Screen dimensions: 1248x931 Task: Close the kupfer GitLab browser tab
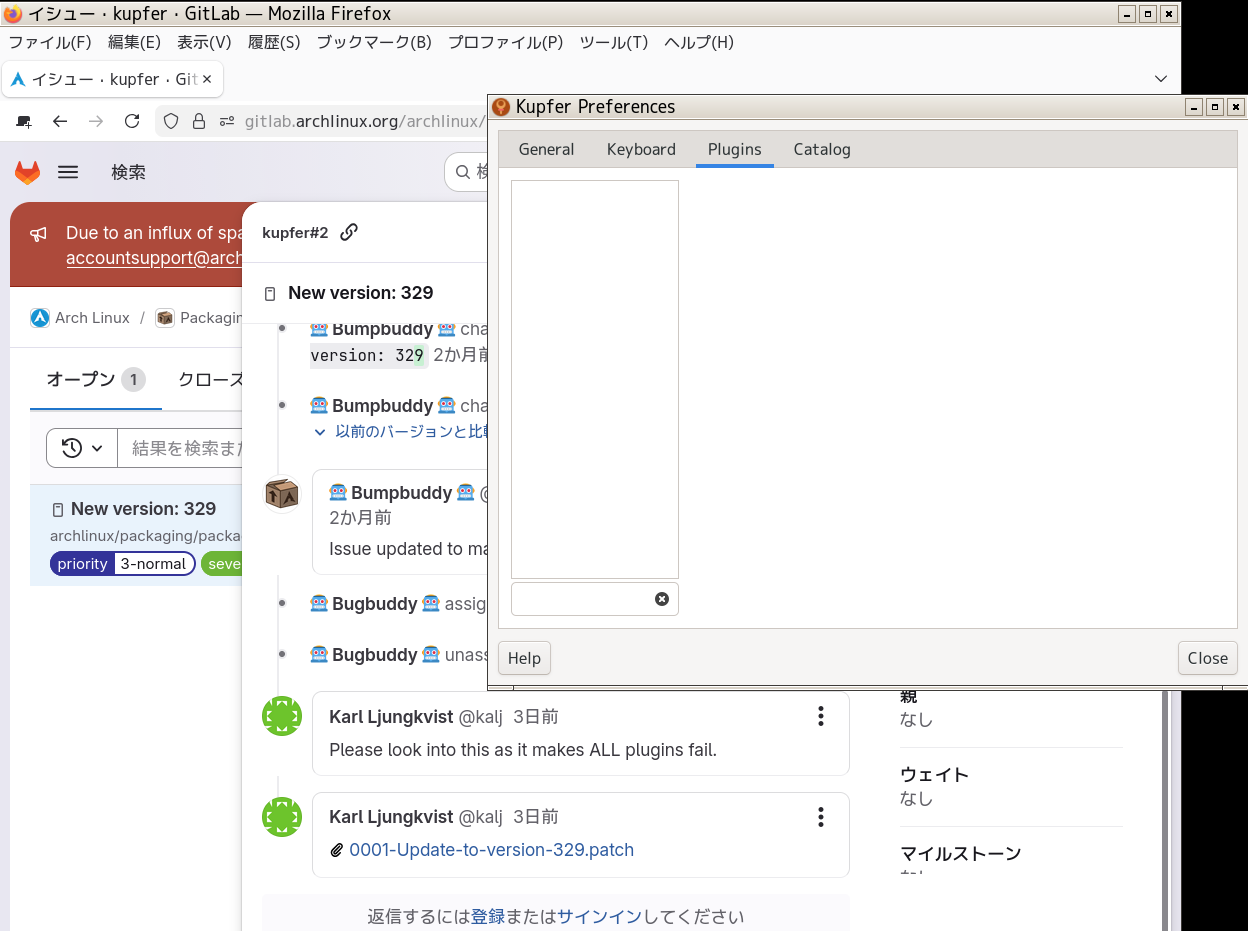click(208, 79)
